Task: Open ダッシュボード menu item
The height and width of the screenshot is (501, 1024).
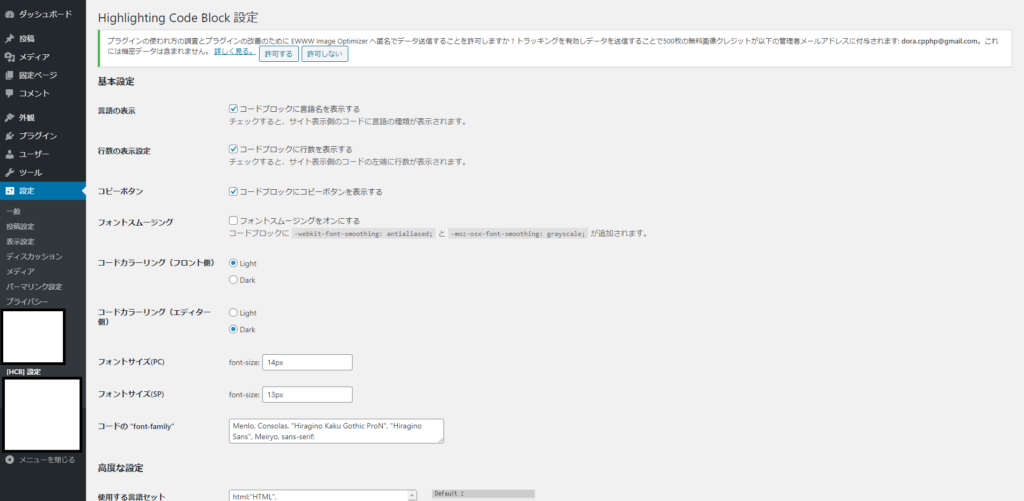Action: click(x=42, y=14)
